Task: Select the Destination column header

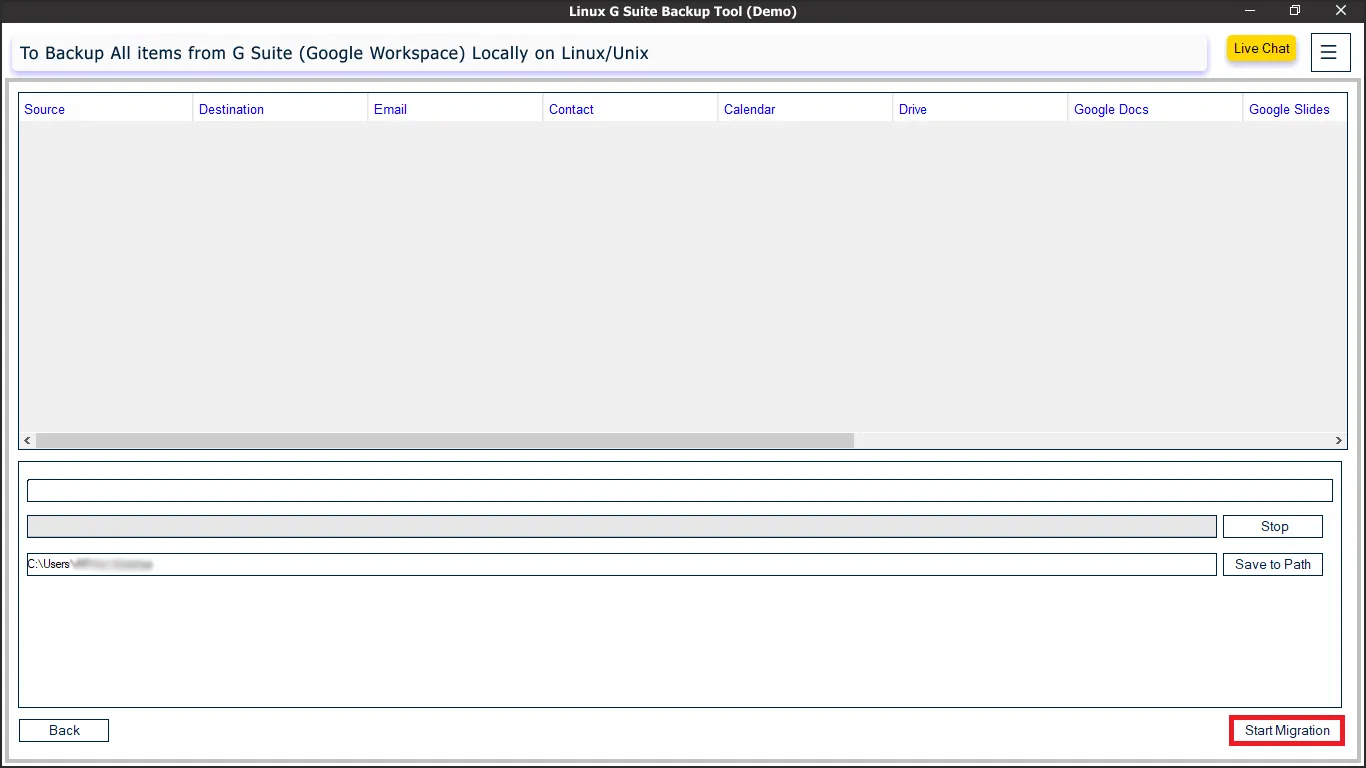Action: click(x=280, y=109)
